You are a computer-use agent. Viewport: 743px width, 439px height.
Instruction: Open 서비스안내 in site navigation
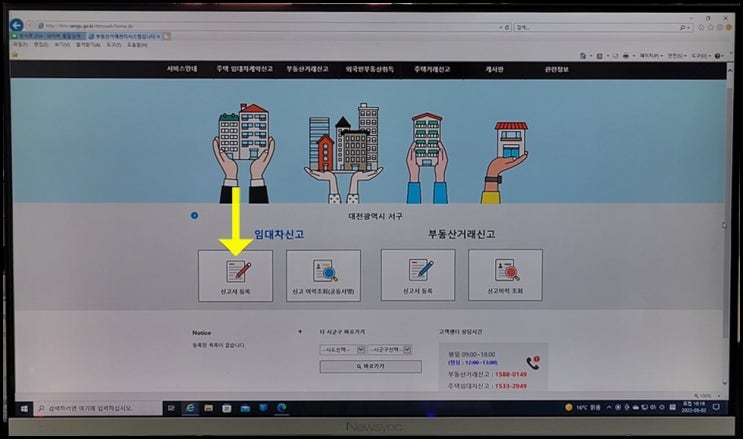182,69
